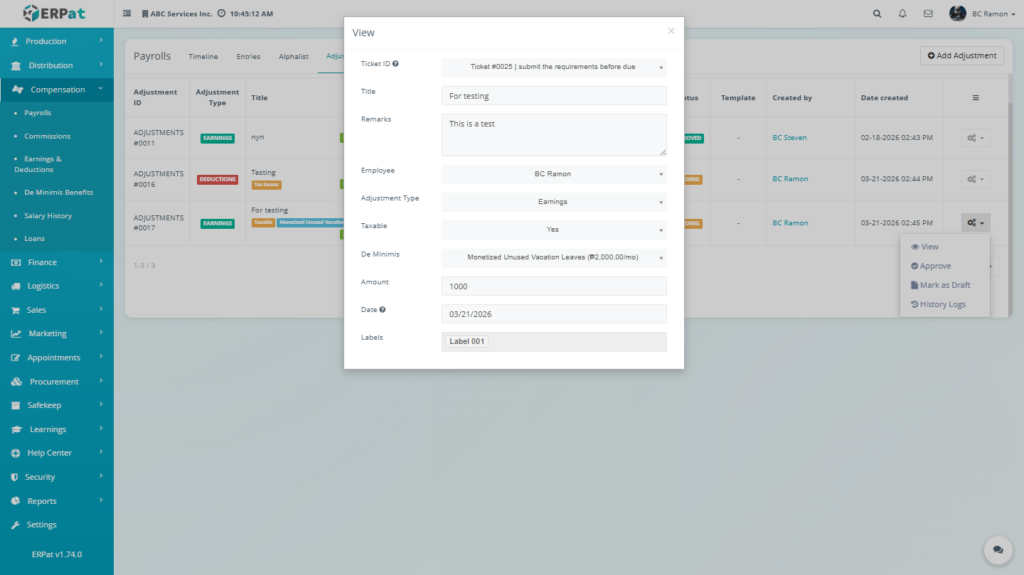Open the Employee dropdown showing BC Ramon

coord(553,174)
